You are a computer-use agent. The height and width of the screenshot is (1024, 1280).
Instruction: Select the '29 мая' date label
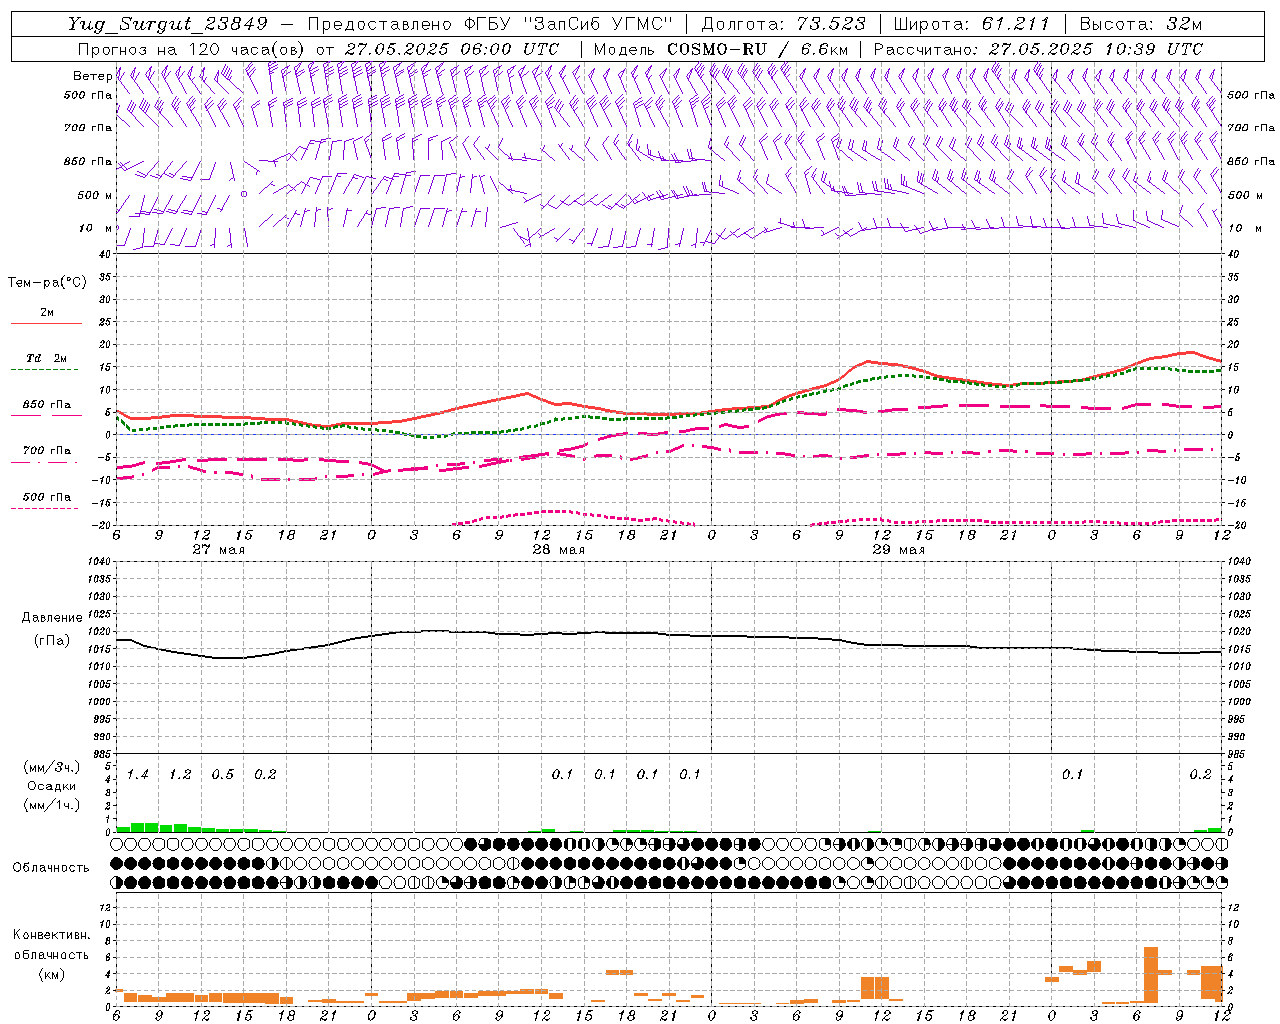coord(899,550)
